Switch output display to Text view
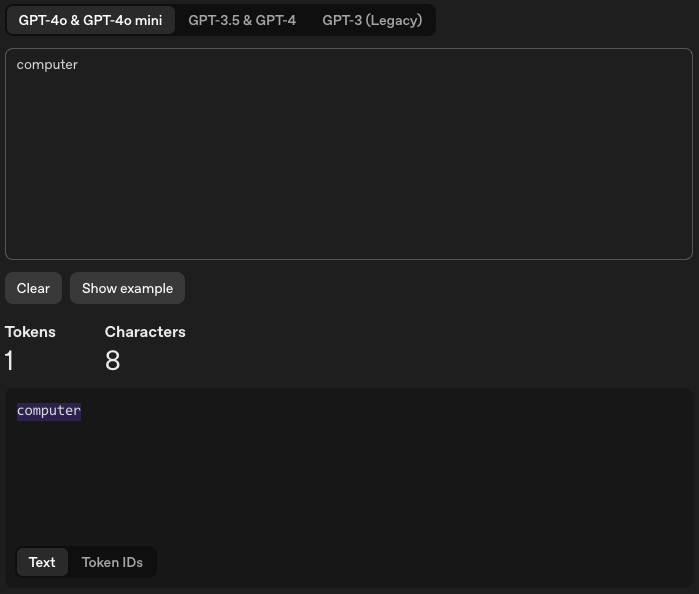This screenshot has width=699, height=594. coord(42,562)
